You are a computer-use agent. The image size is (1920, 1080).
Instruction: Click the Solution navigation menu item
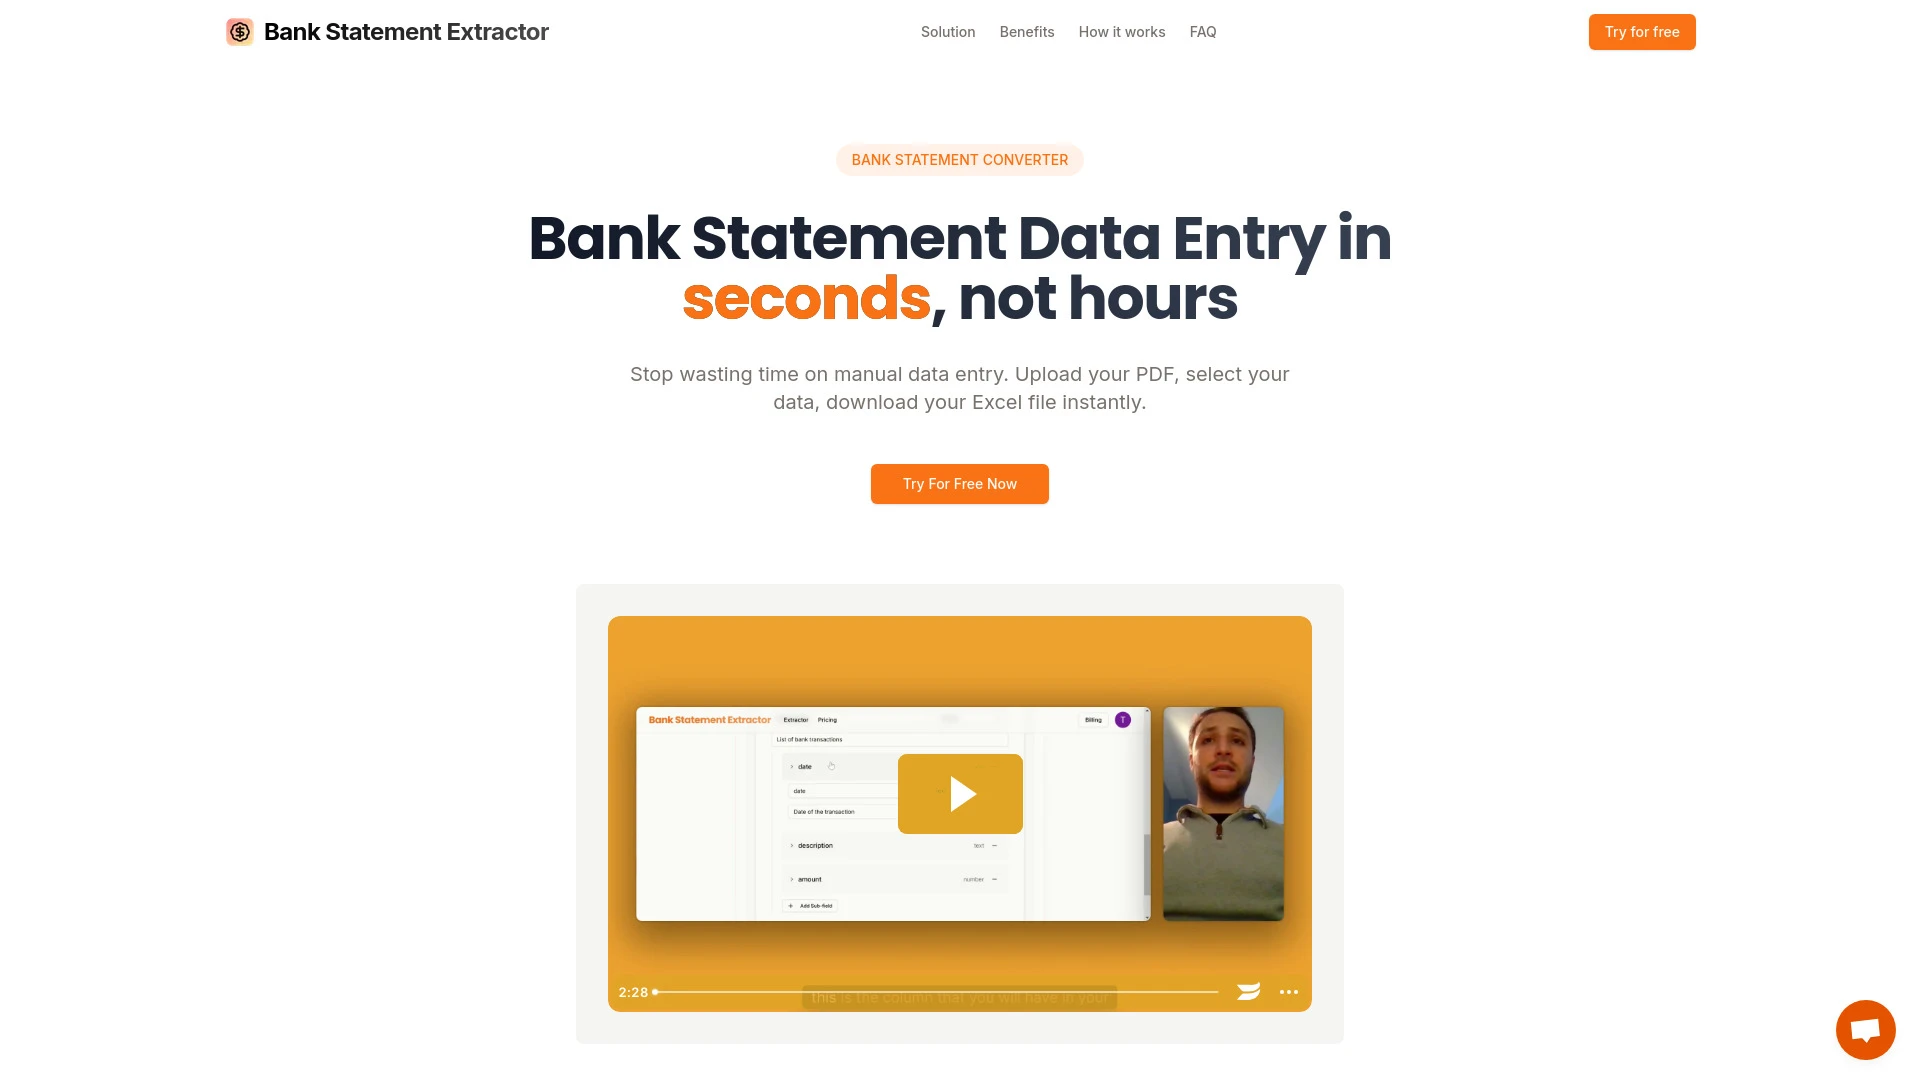click(x=947, y=30)
